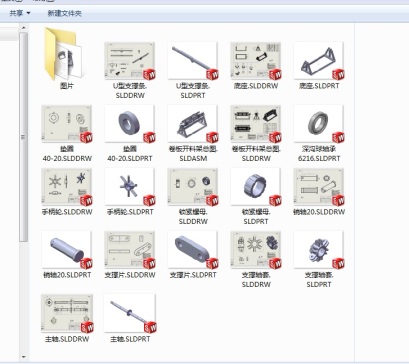Click the folder name label 图片
The width and height of the screenshot is (409, 364).
67,86
